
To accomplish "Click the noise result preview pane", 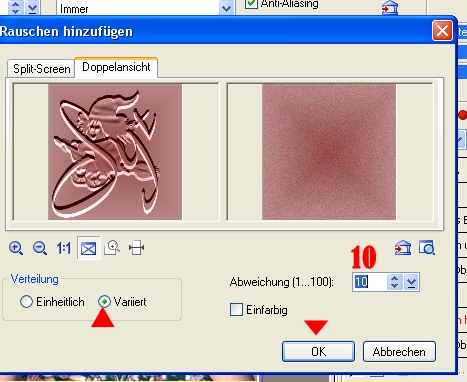I will point(330,152).
